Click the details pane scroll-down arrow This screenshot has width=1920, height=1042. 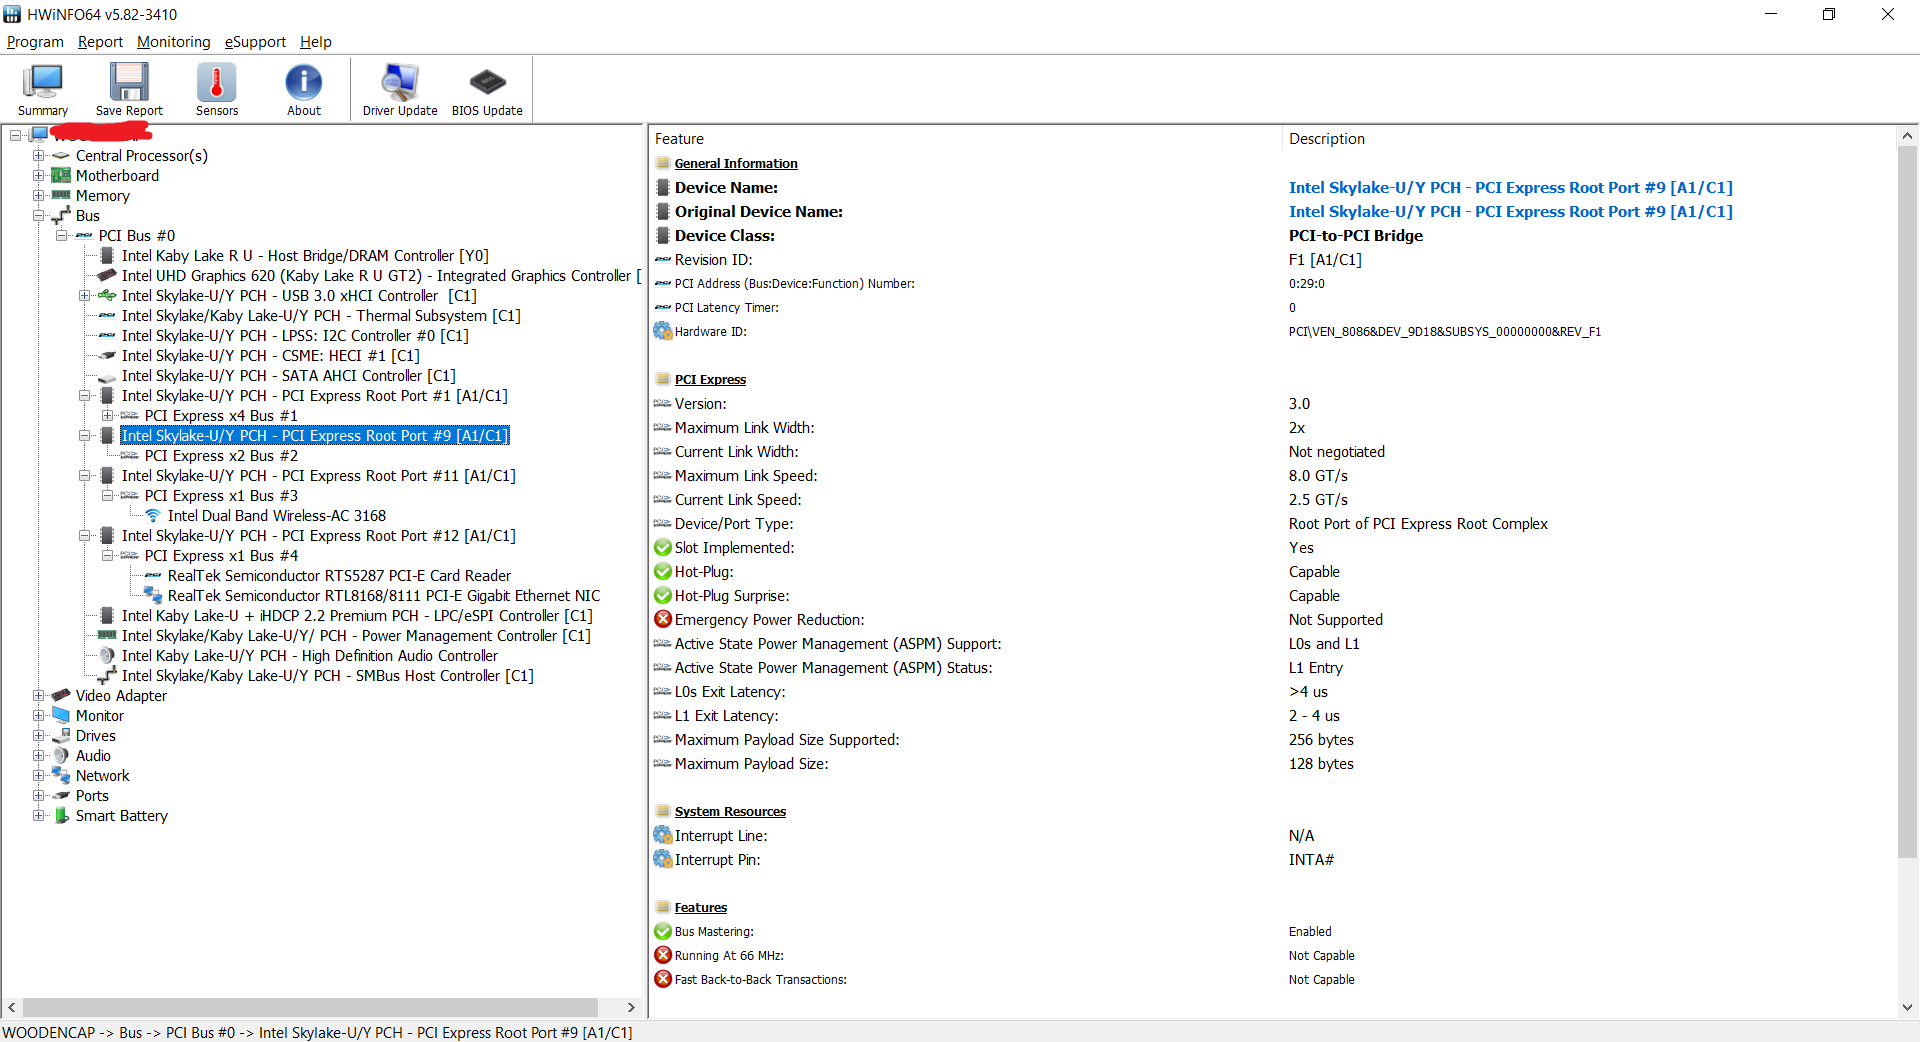tap(1907, 1008)
